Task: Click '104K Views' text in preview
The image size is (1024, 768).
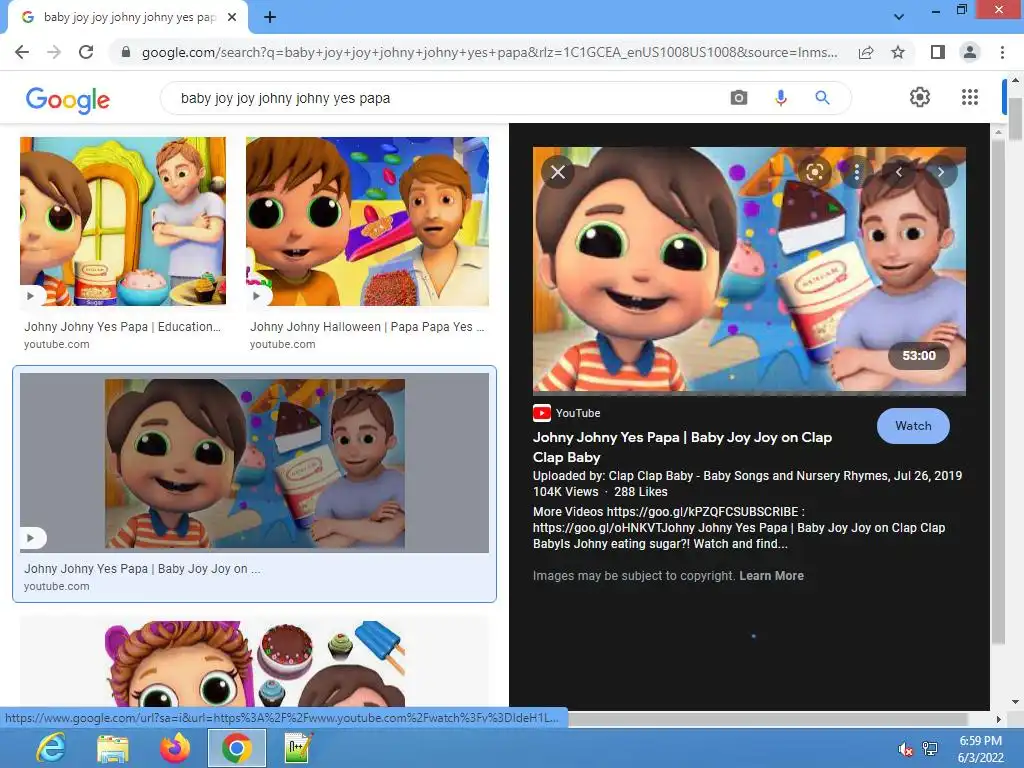Action: [566, 492]
